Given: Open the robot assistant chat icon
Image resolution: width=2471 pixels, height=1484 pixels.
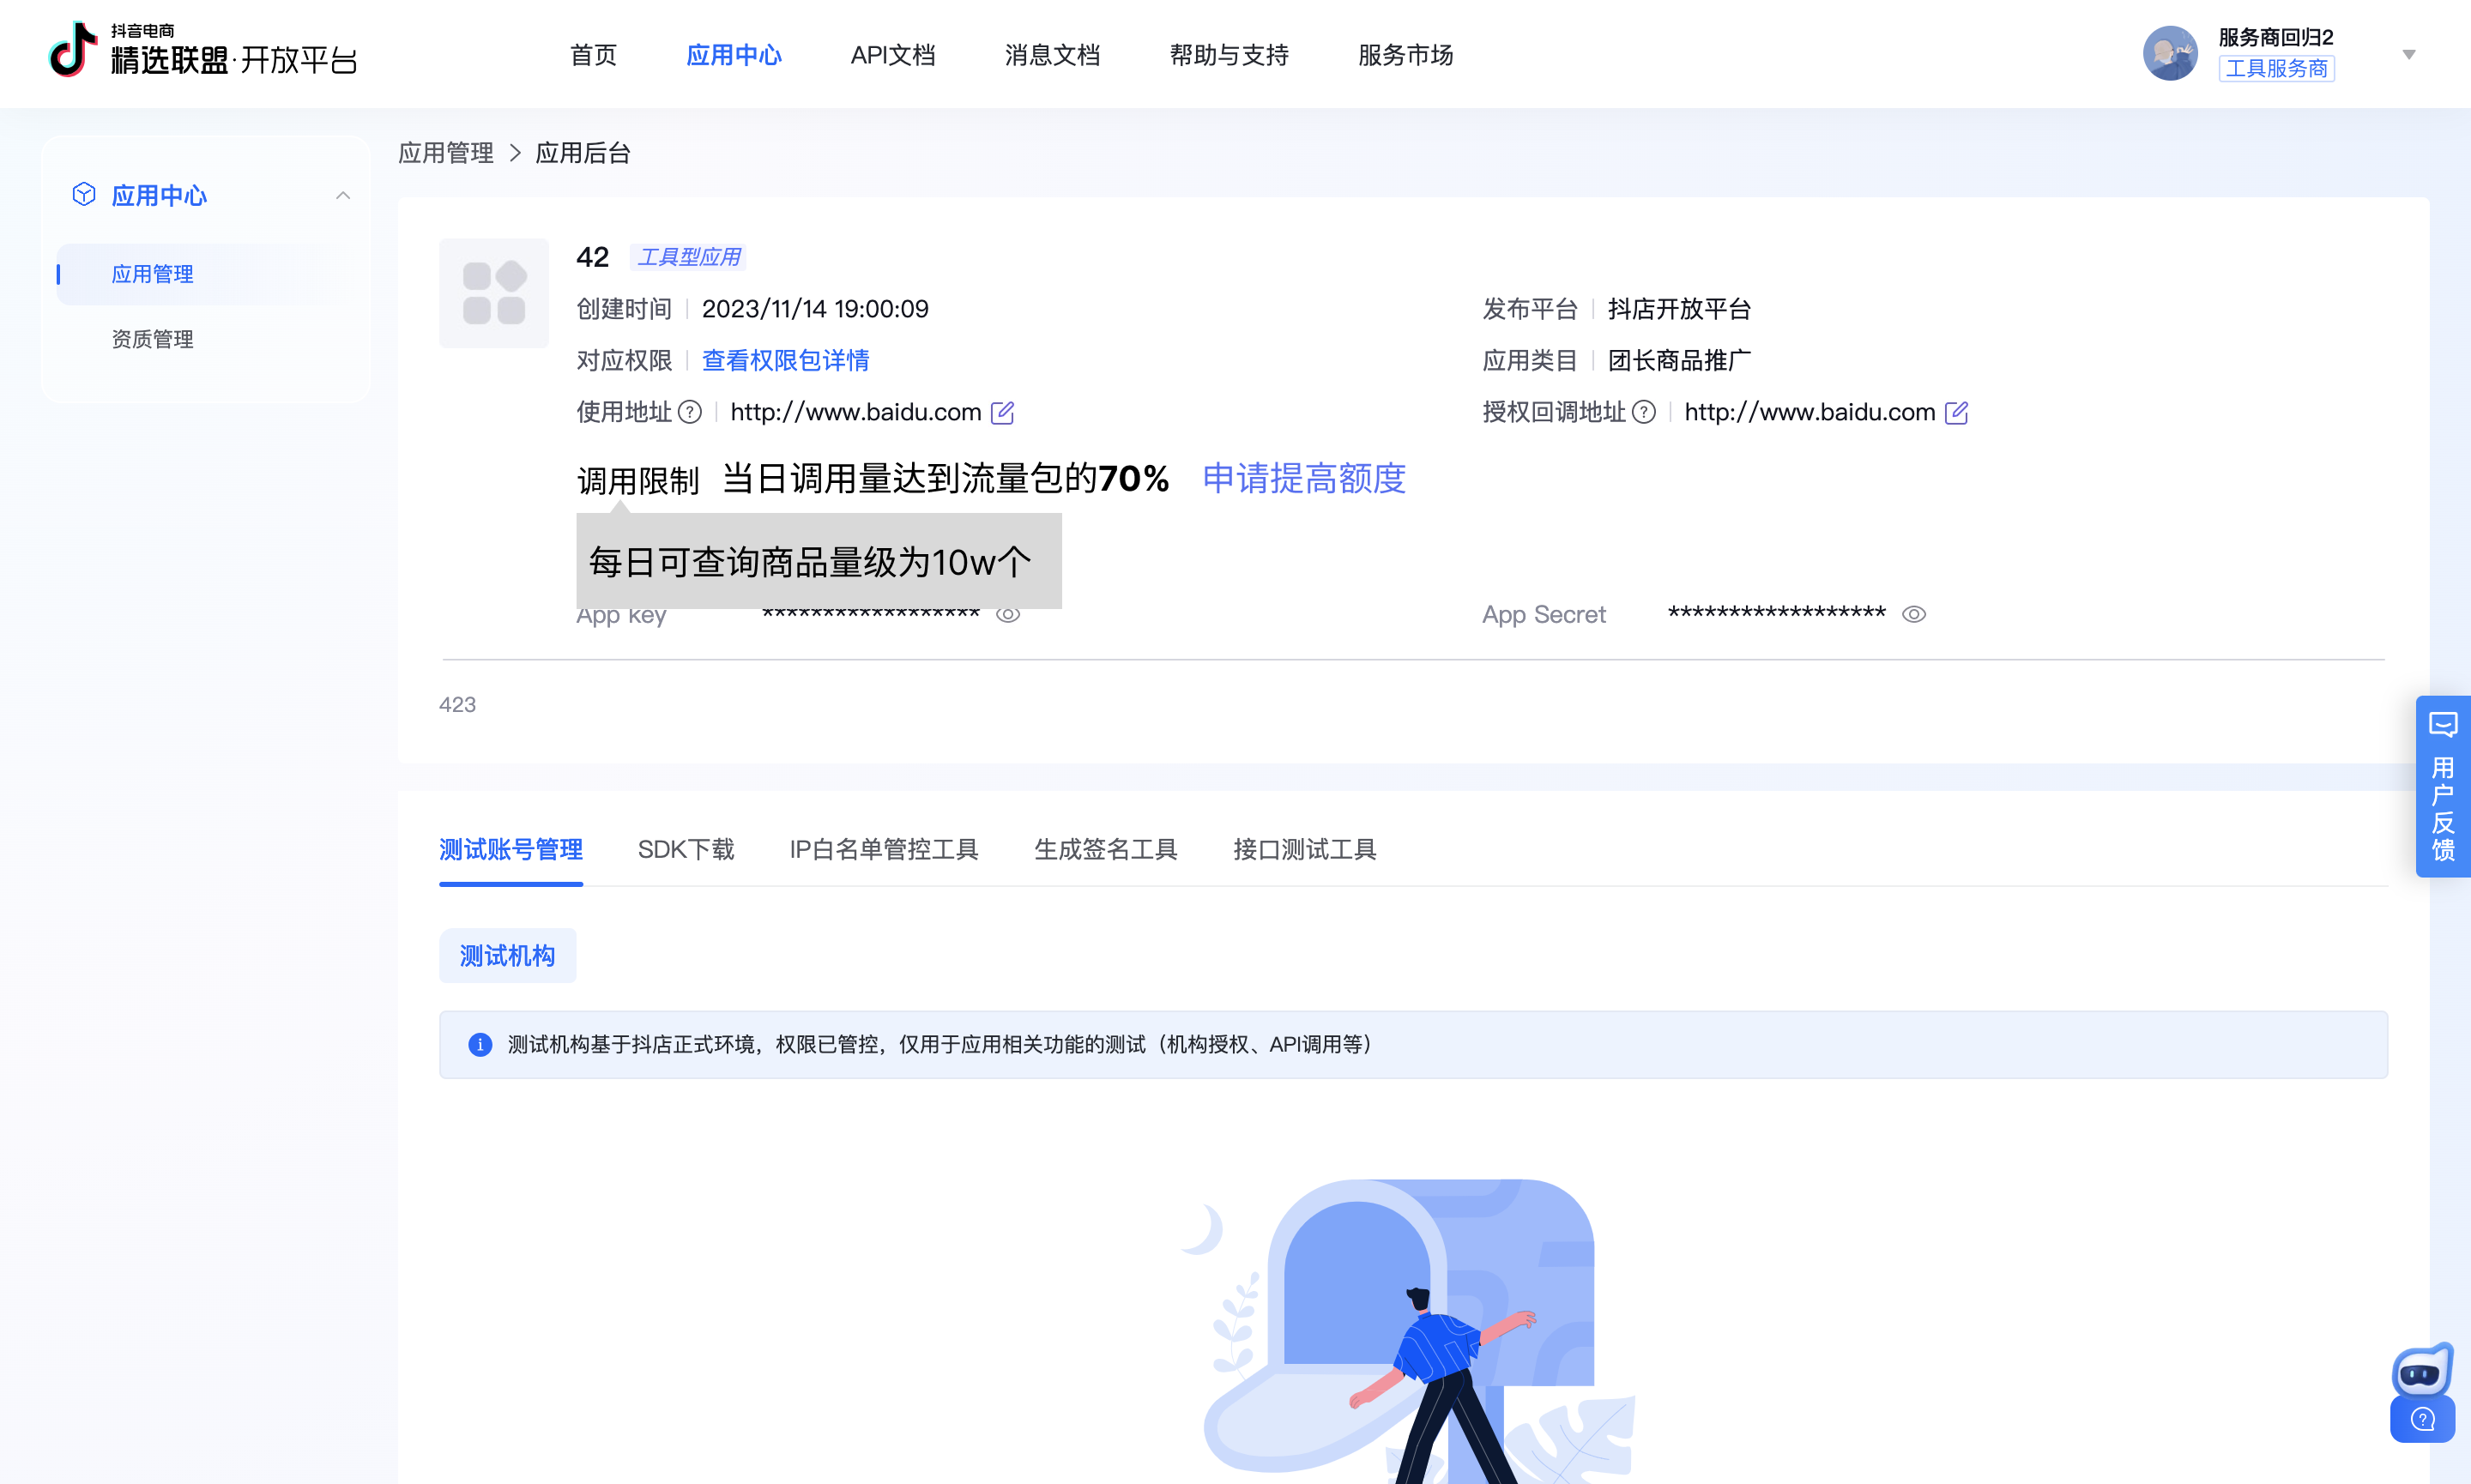Looking at the screenshot, I should tap(2422, 1371).
